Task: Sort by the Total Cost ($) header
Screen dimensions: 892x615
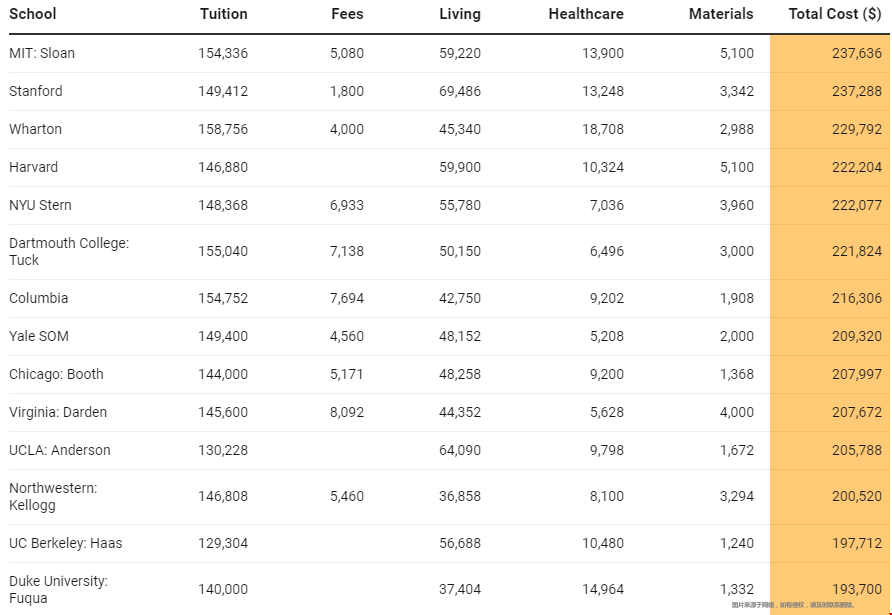Action: pos(835,14)
